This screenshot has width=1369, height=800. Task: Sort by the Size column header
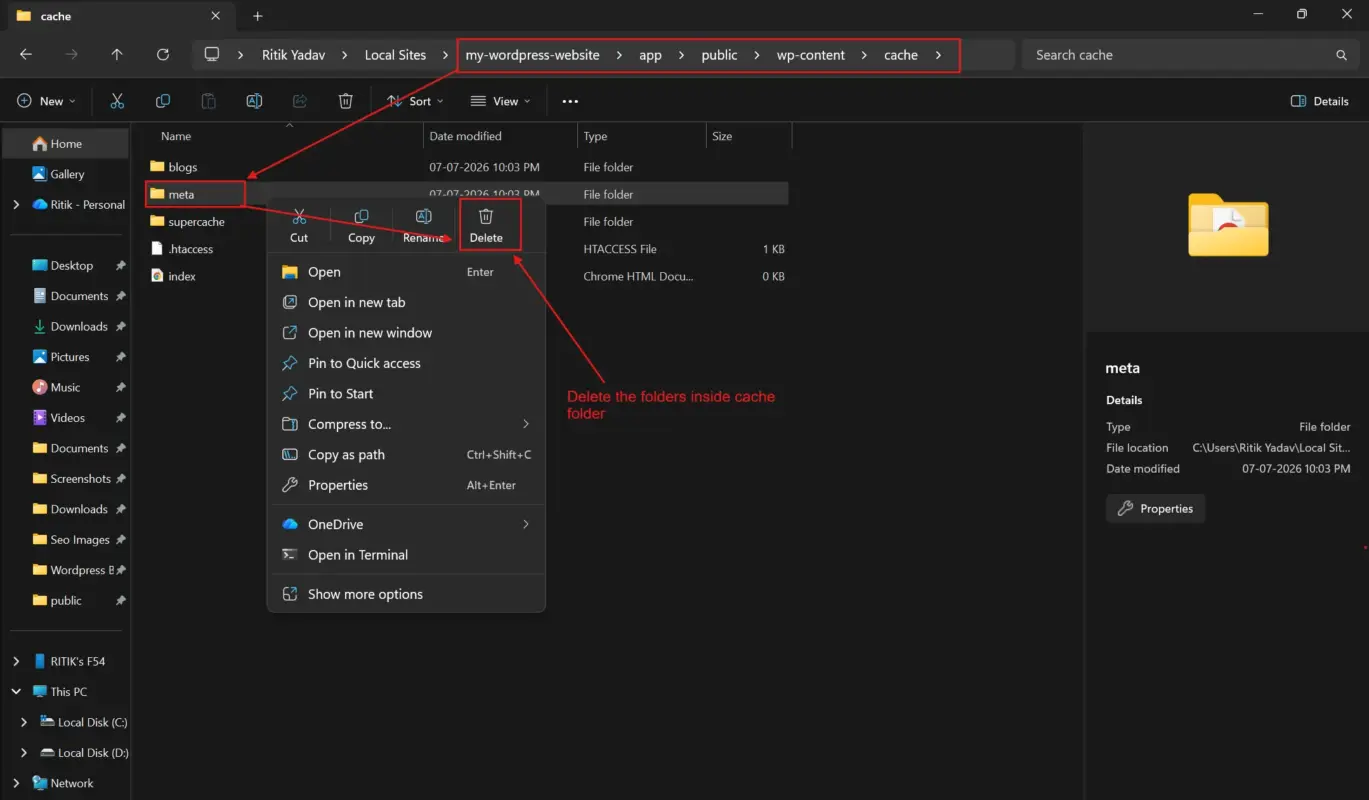coord(722,136)
